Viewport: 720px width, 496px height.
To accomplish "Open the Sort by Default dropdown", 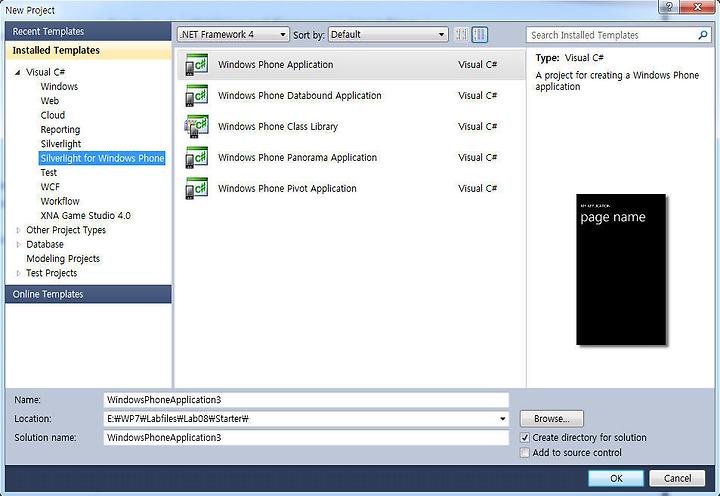I will [388, 34].
